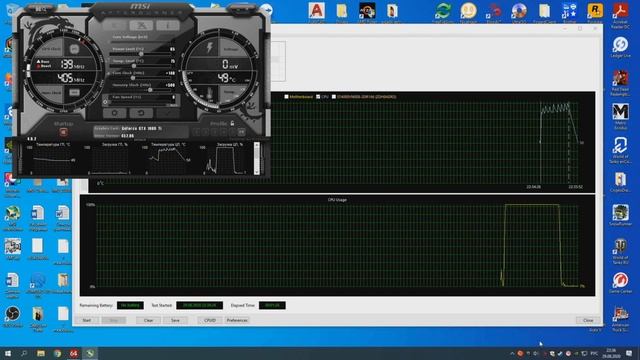Click the Close button at bottom right
The height and width of the screenshot is (360, 640).
[x=588, y=320]
